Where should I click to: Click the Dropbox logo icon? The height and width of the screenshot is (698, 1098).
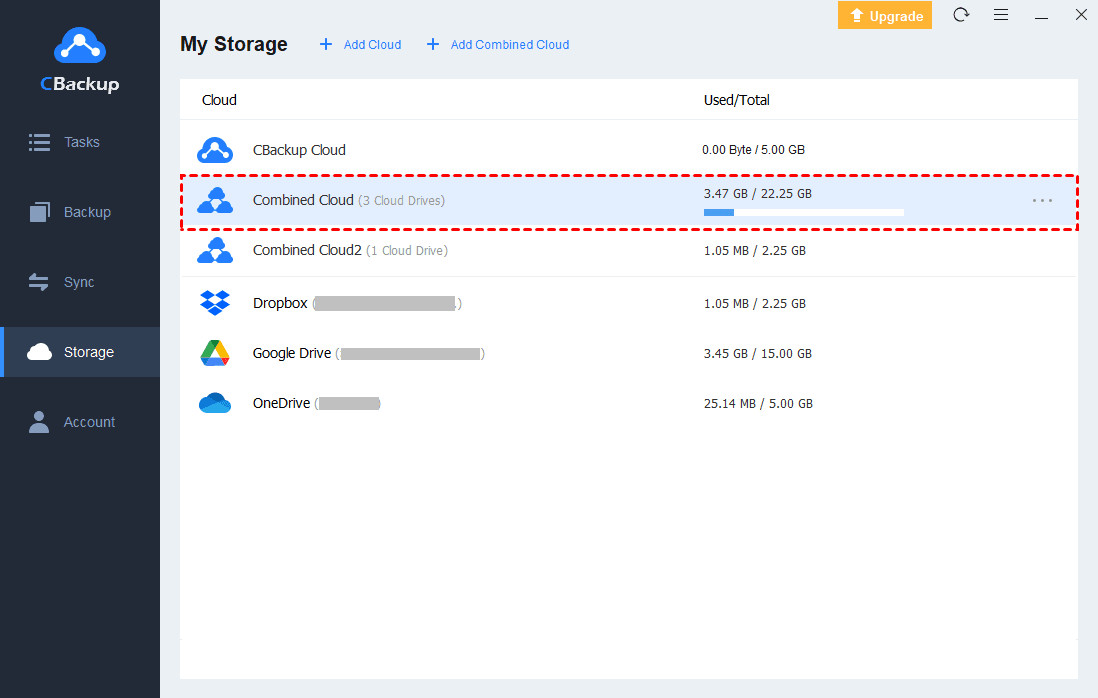(215, 303)
